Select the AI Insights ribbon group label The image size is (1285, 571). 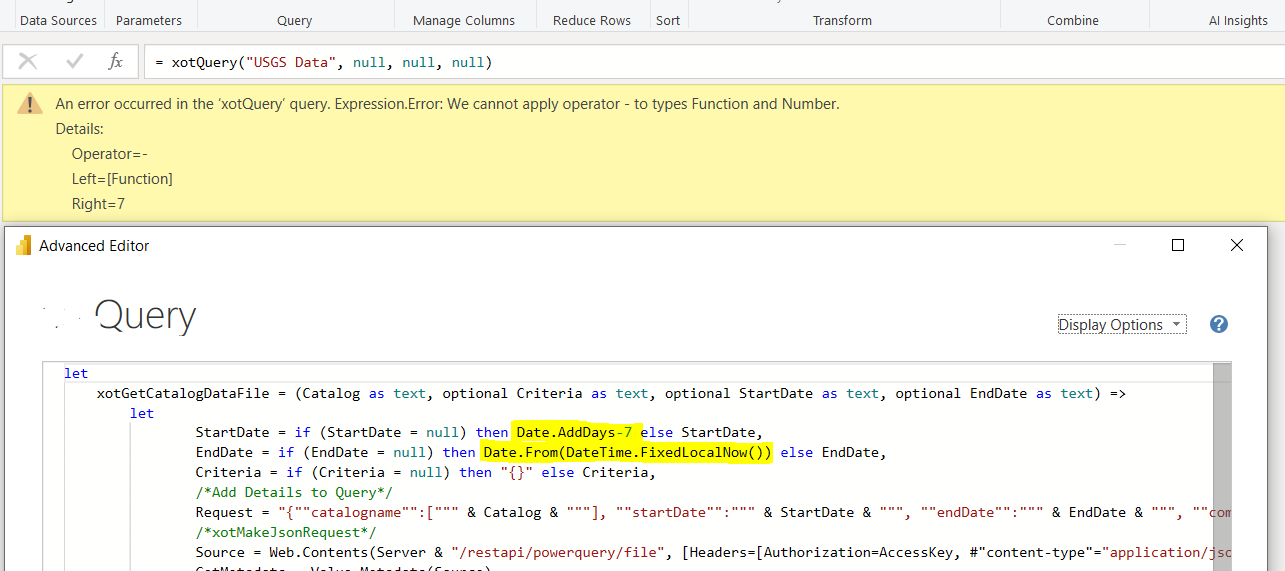[1238, 20]
